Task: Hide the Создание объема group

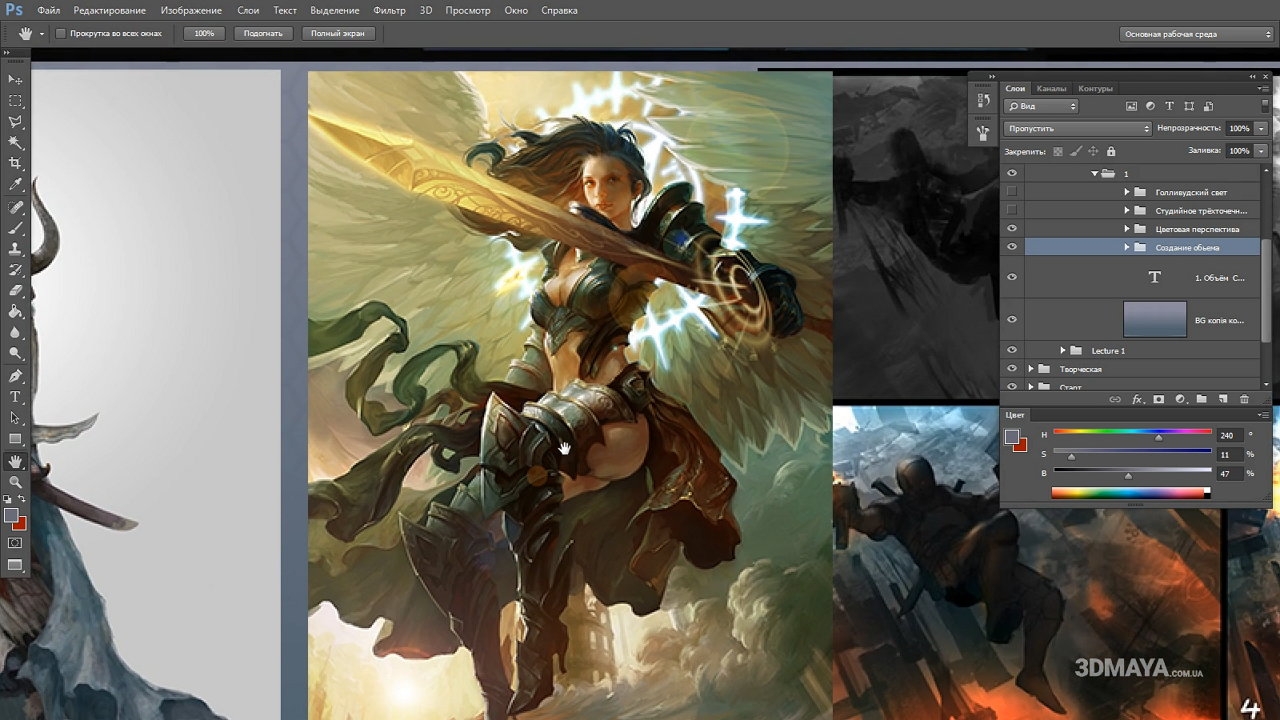Action: click(1012, 247)
